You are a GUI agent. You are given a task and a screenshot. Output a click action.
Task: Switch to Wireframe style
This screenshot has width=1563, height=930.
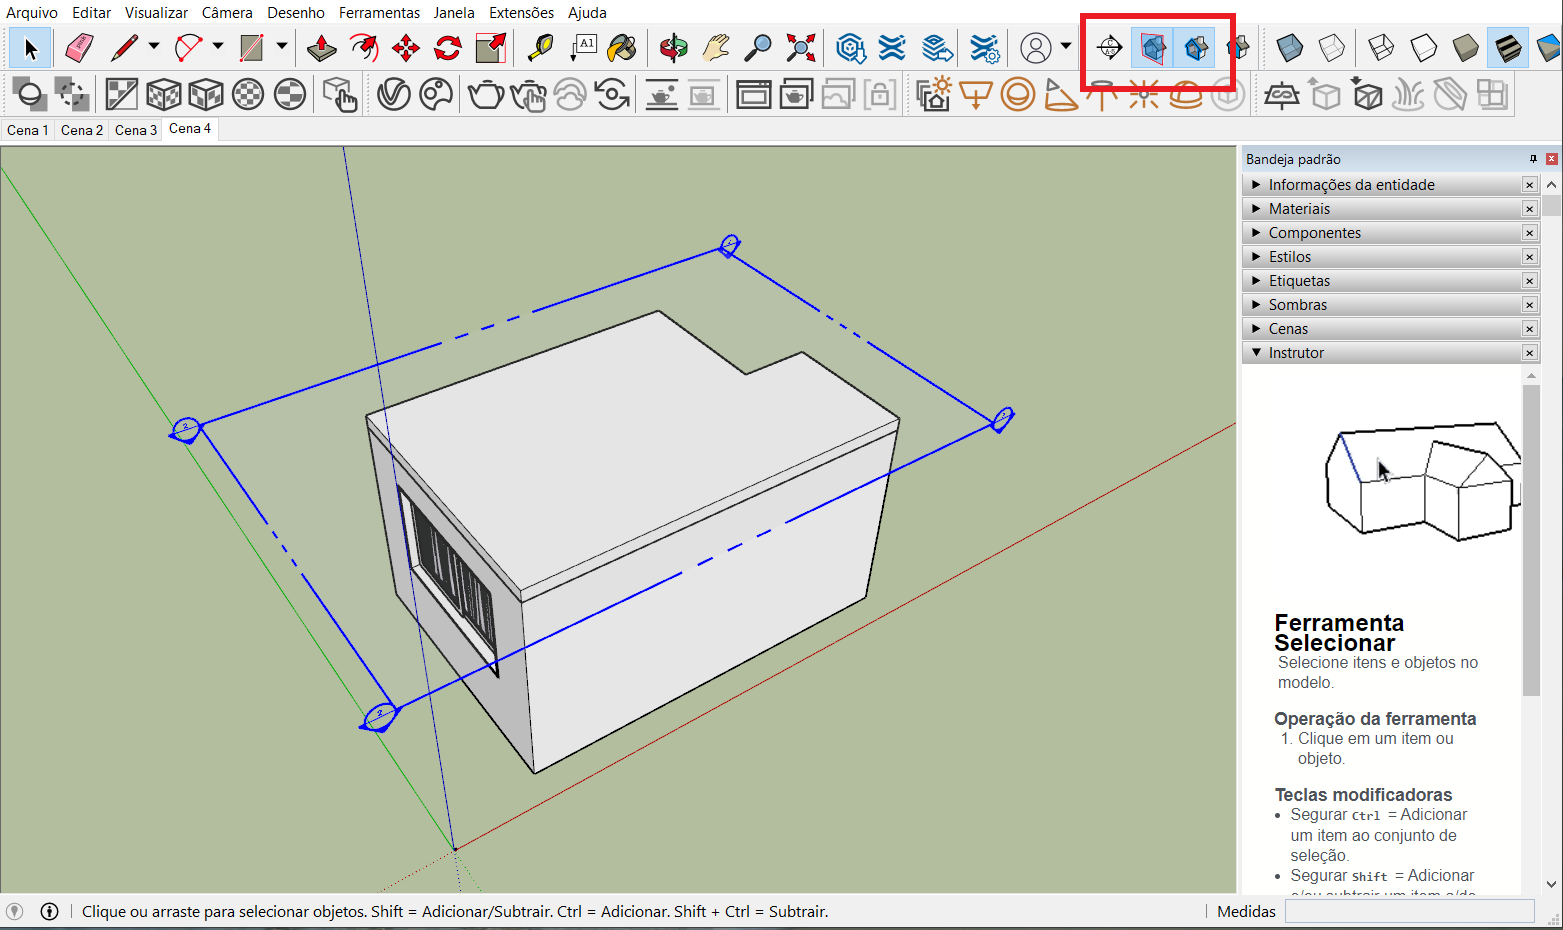1381,48
